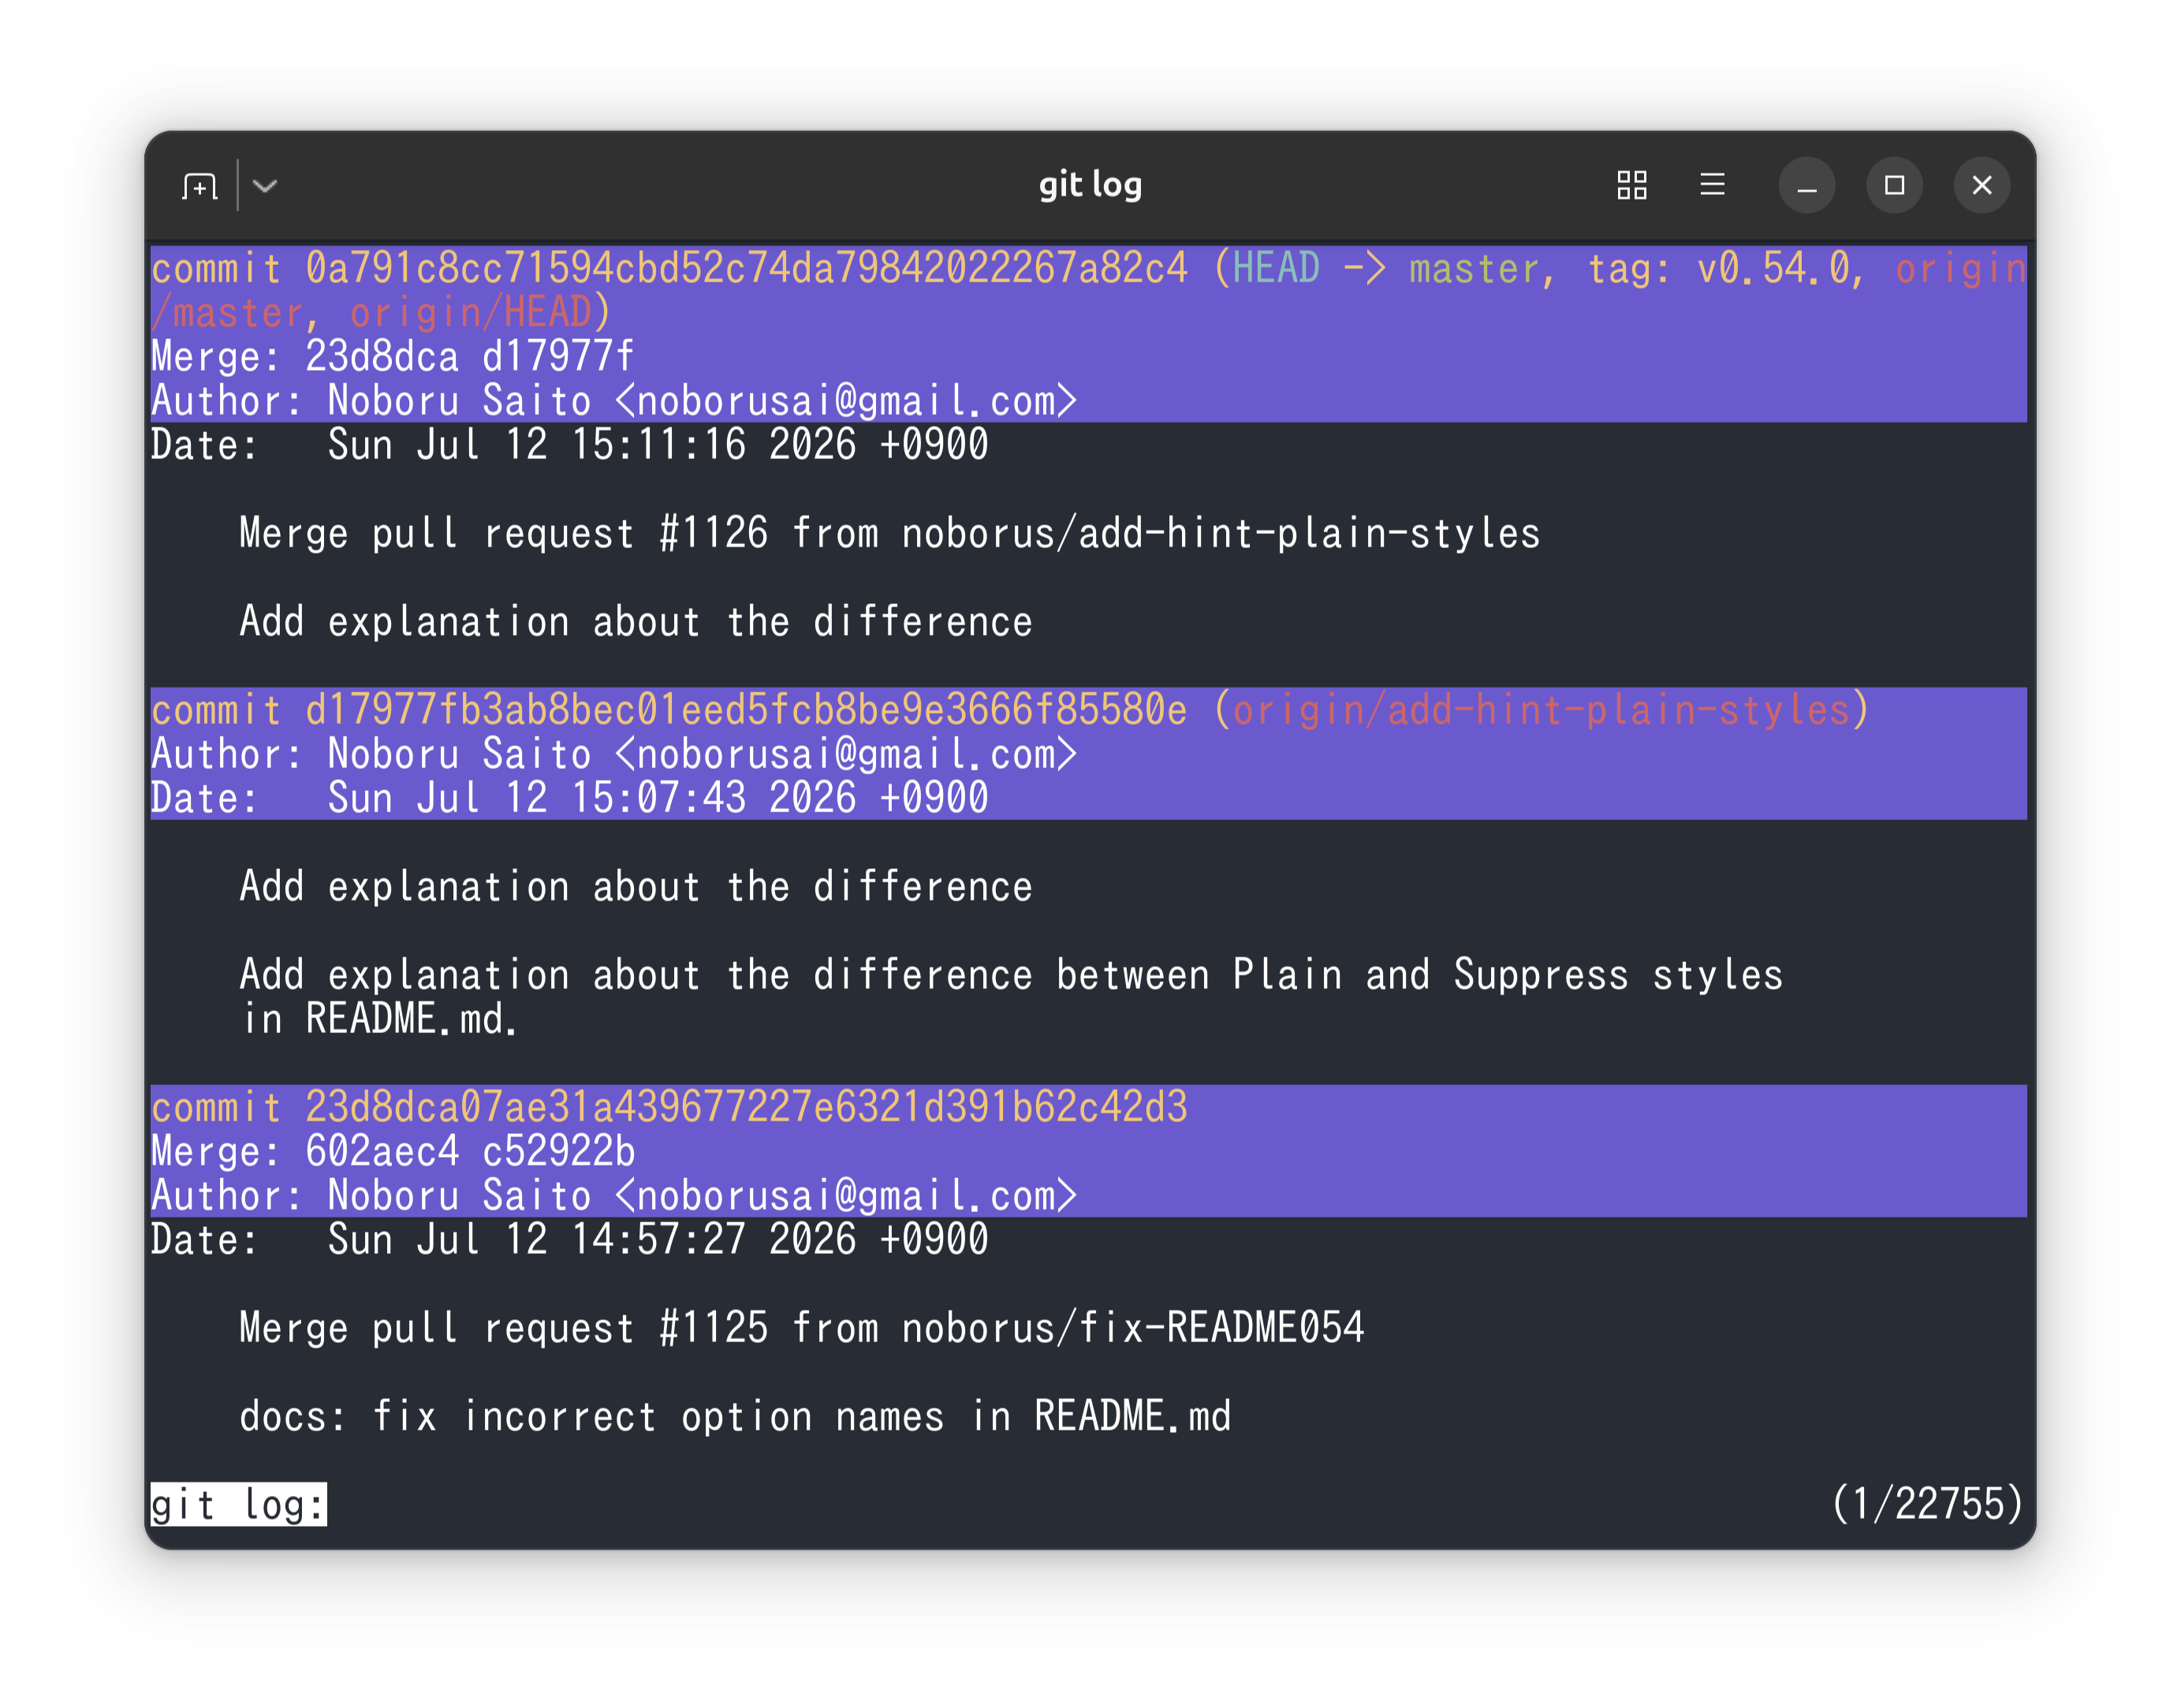
Task: Click date 'Sun Jul 12 14:57:27 2026 +0900'
Action: (x=658, y=1240)
